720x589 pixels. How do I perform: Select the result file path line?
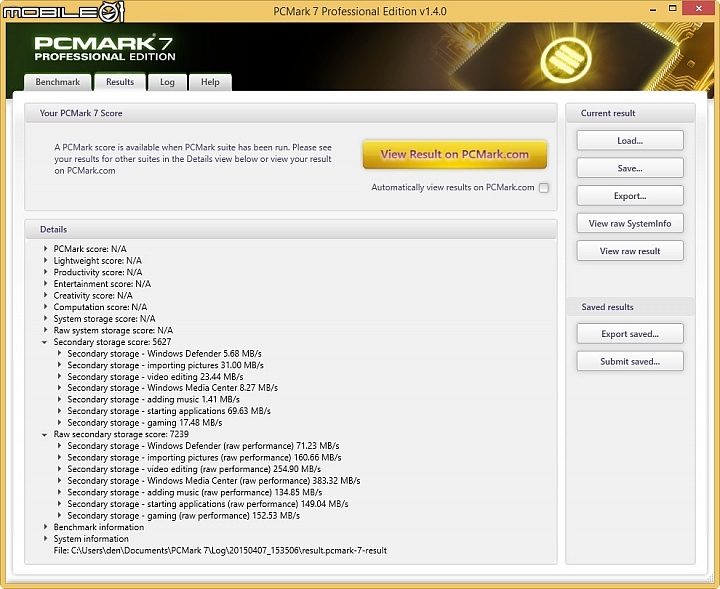(220, 550)
